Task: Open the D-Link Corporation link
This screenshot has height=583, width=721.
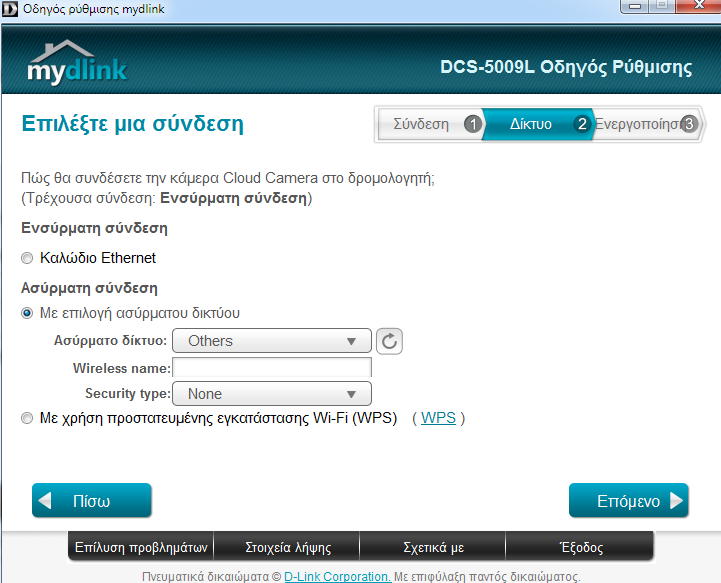Action: pyautogui.click(x=338, y=577)
